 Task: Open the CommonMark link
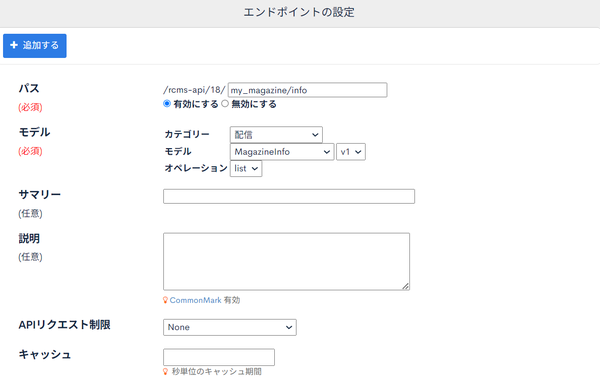tap(195, 300)
